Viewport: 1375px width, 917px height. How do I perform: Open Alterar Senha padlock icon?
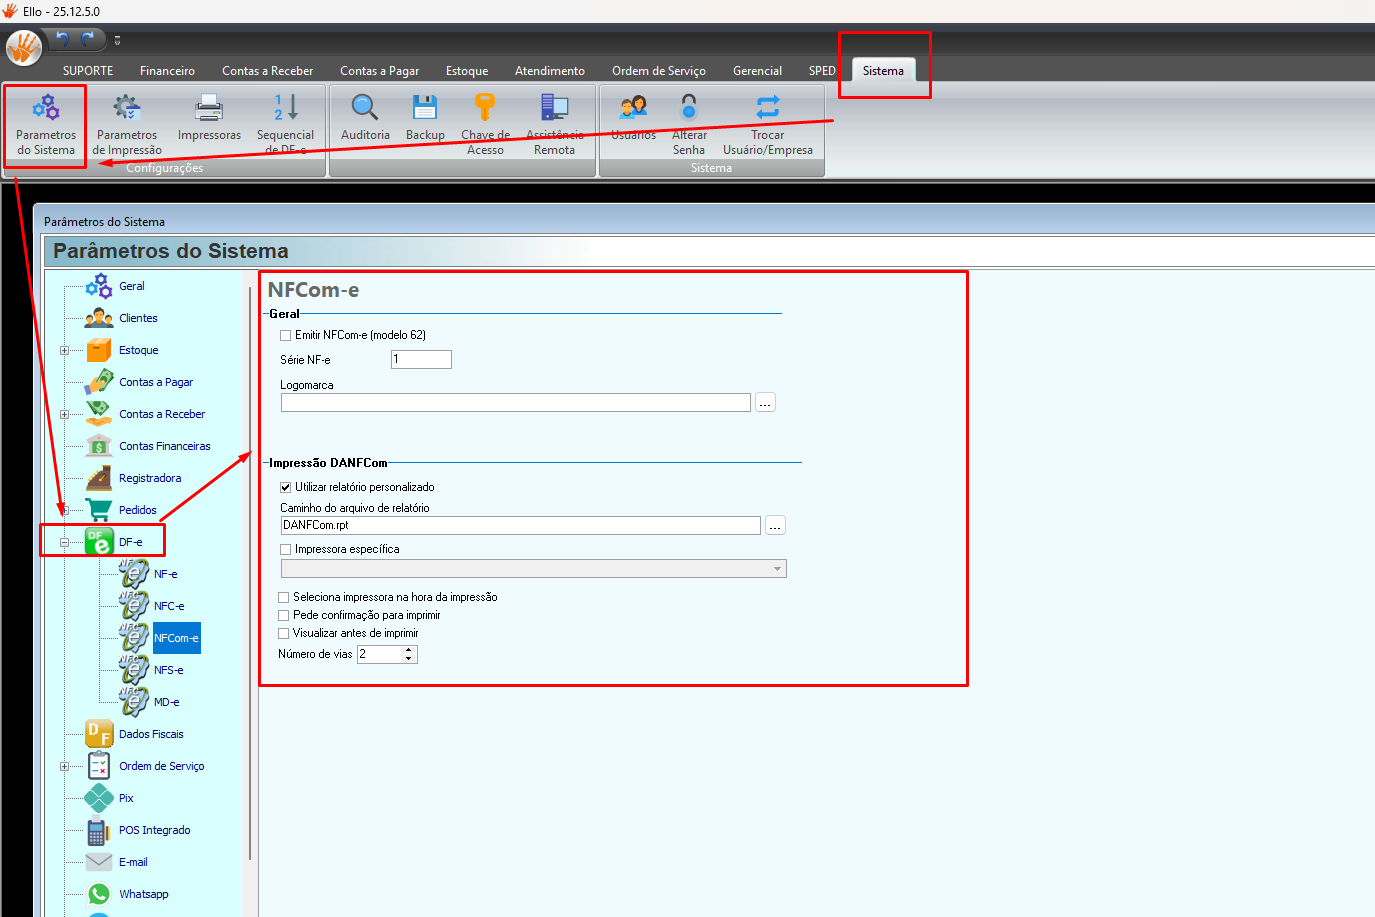coord(689,108)
